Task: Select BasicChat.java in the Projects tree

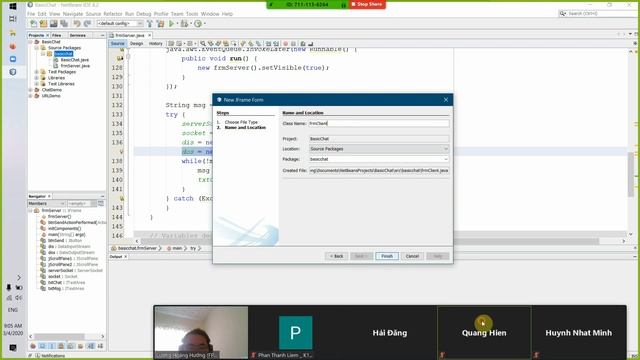Action: [x=74, y=60]
